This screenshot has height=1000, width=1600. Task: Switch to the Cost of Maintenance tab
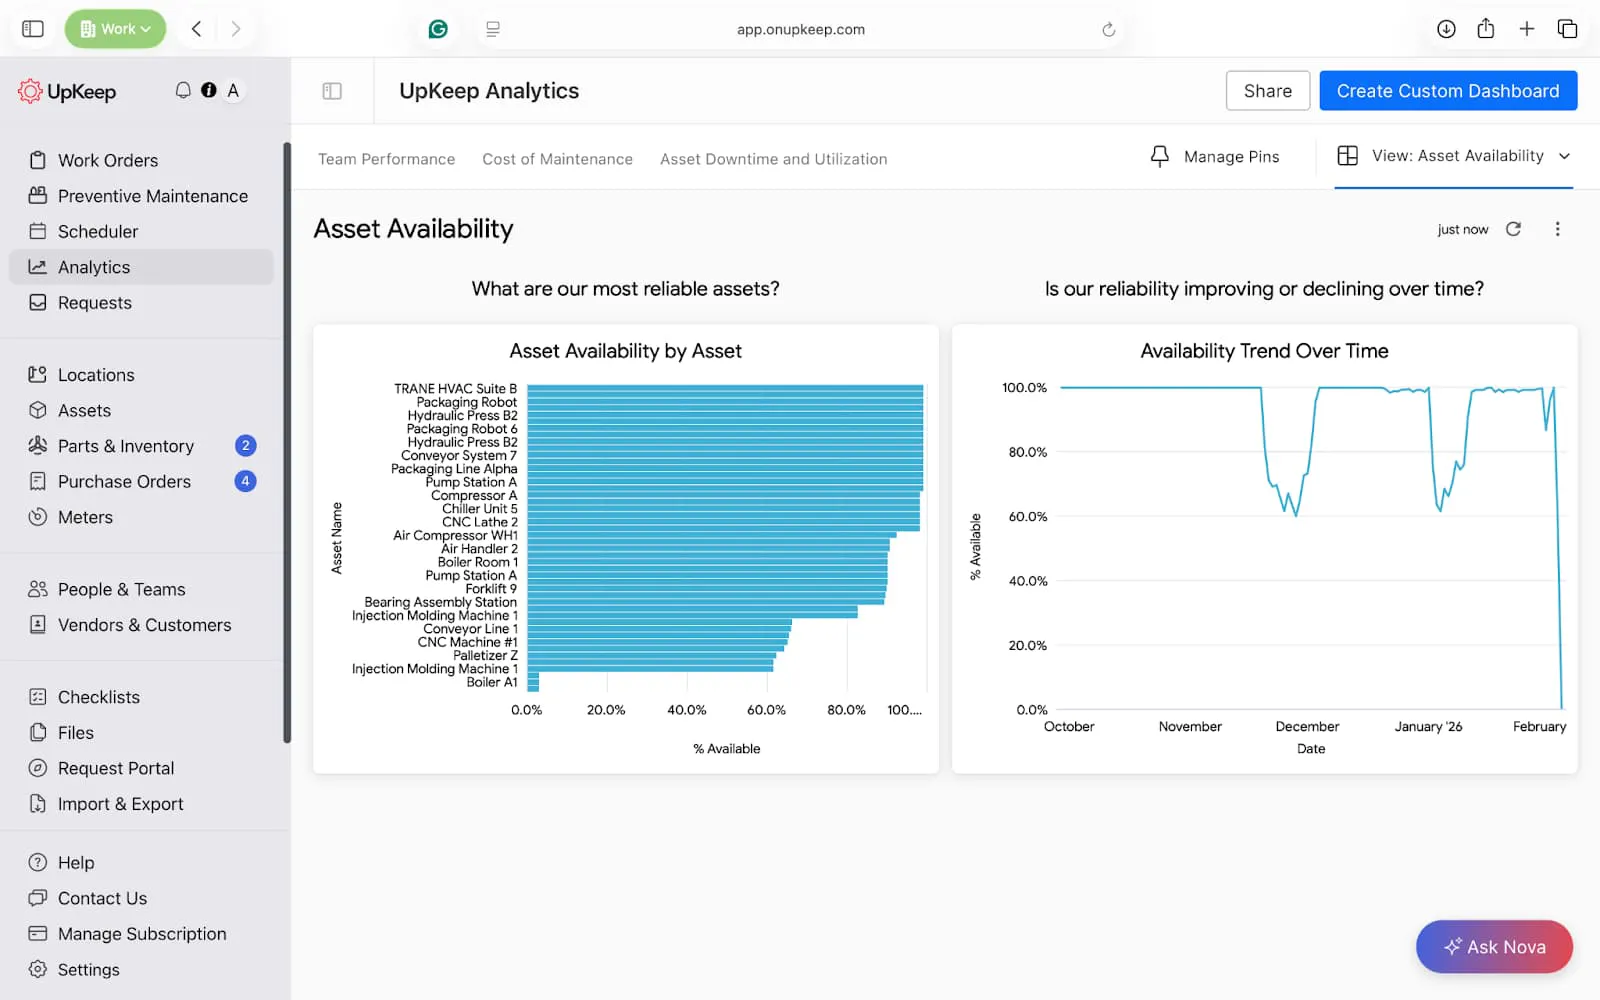(557, 159)
